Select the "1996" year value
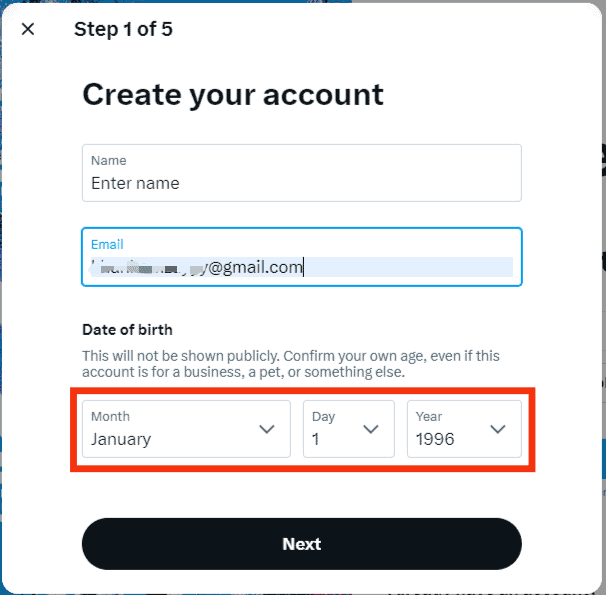This screenshot has height=595, width=606. 435,438
